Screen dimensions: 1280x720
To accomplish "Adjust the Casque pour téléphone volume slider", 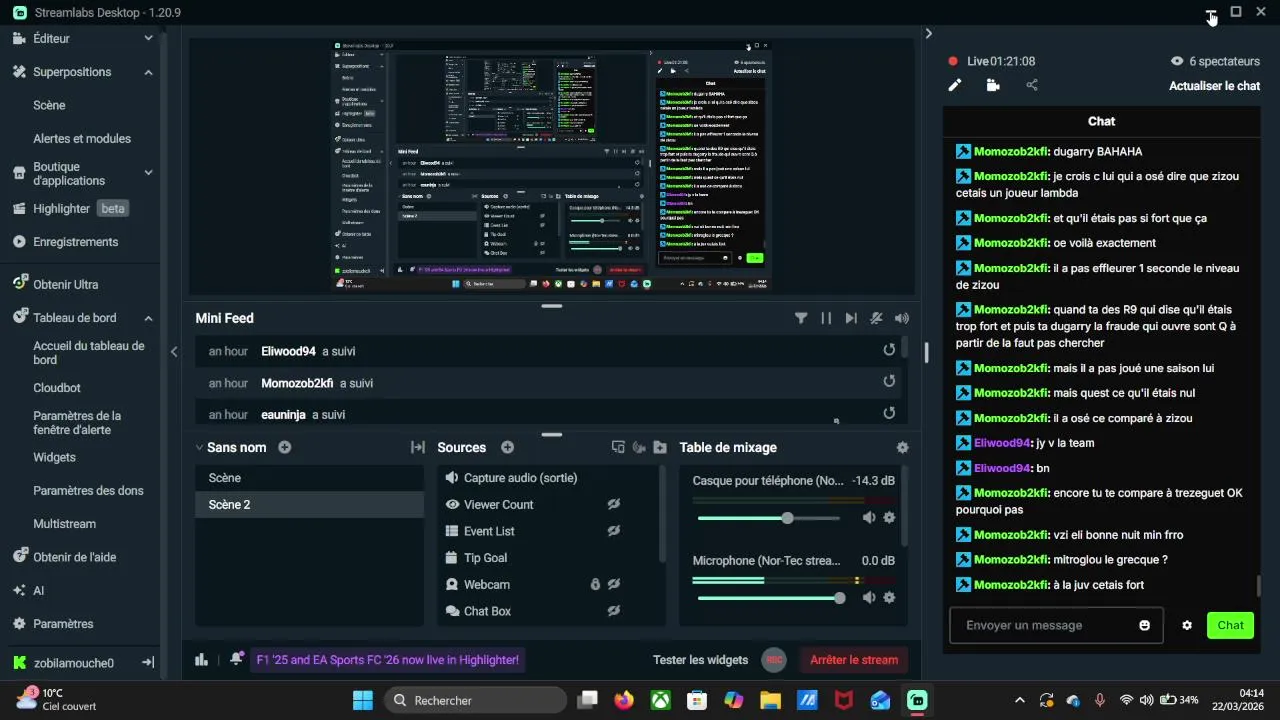I will (x=769, y=518).
